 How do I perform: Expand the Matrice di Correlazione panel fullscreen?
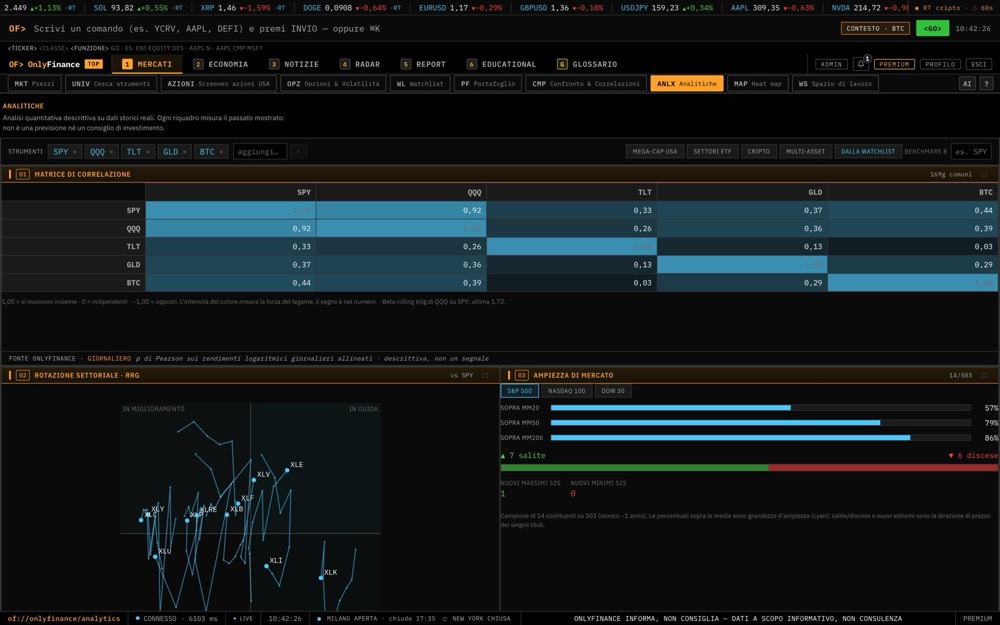(x=984, y=174)
